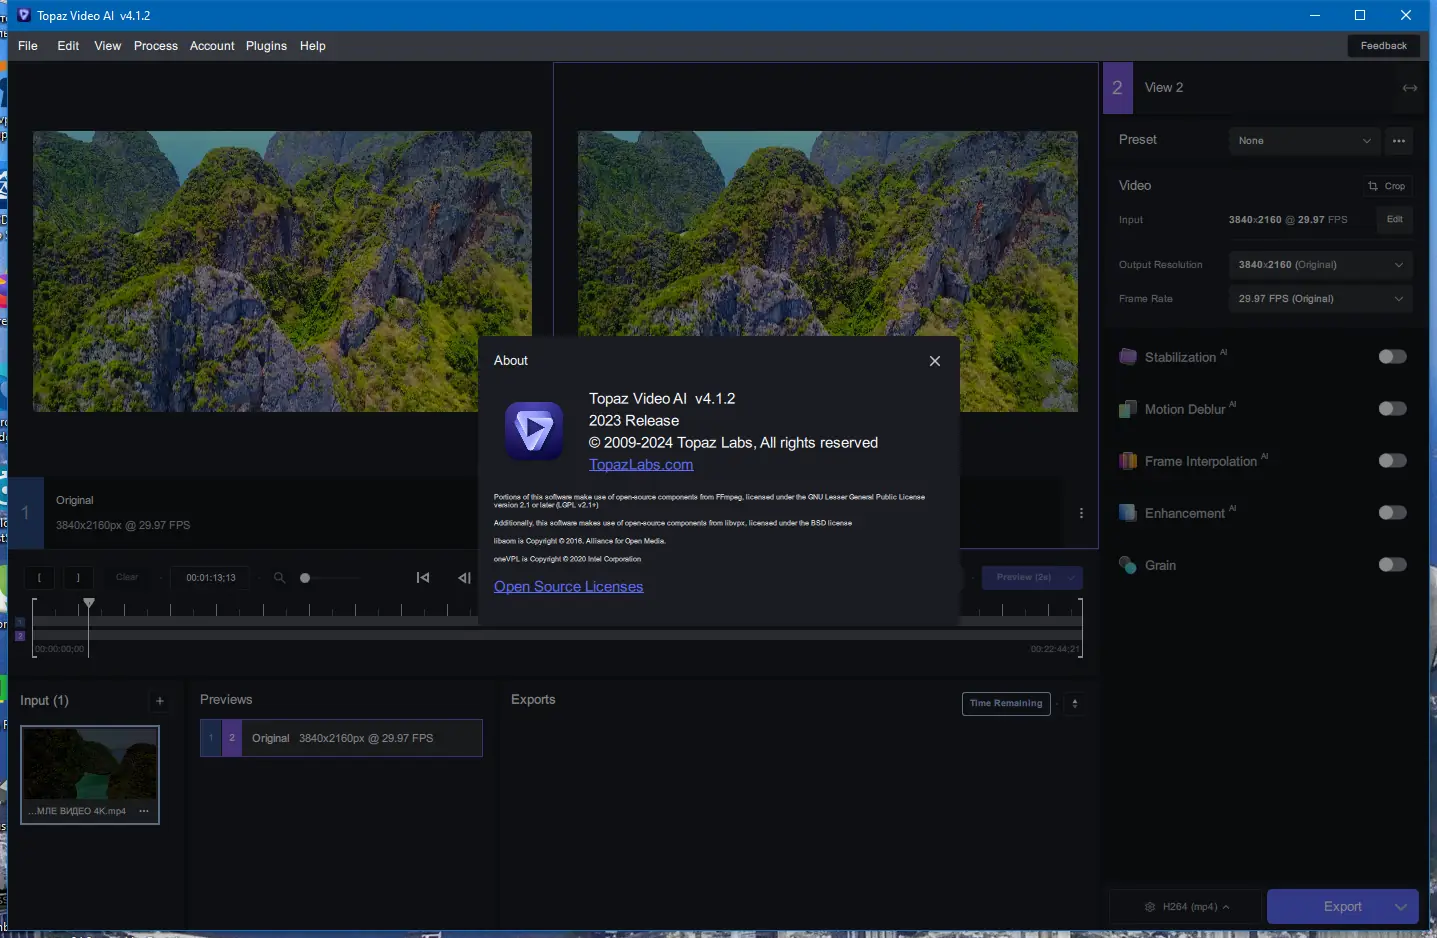
Task: Open the Original view three-dot menu
Action: 1081,513
